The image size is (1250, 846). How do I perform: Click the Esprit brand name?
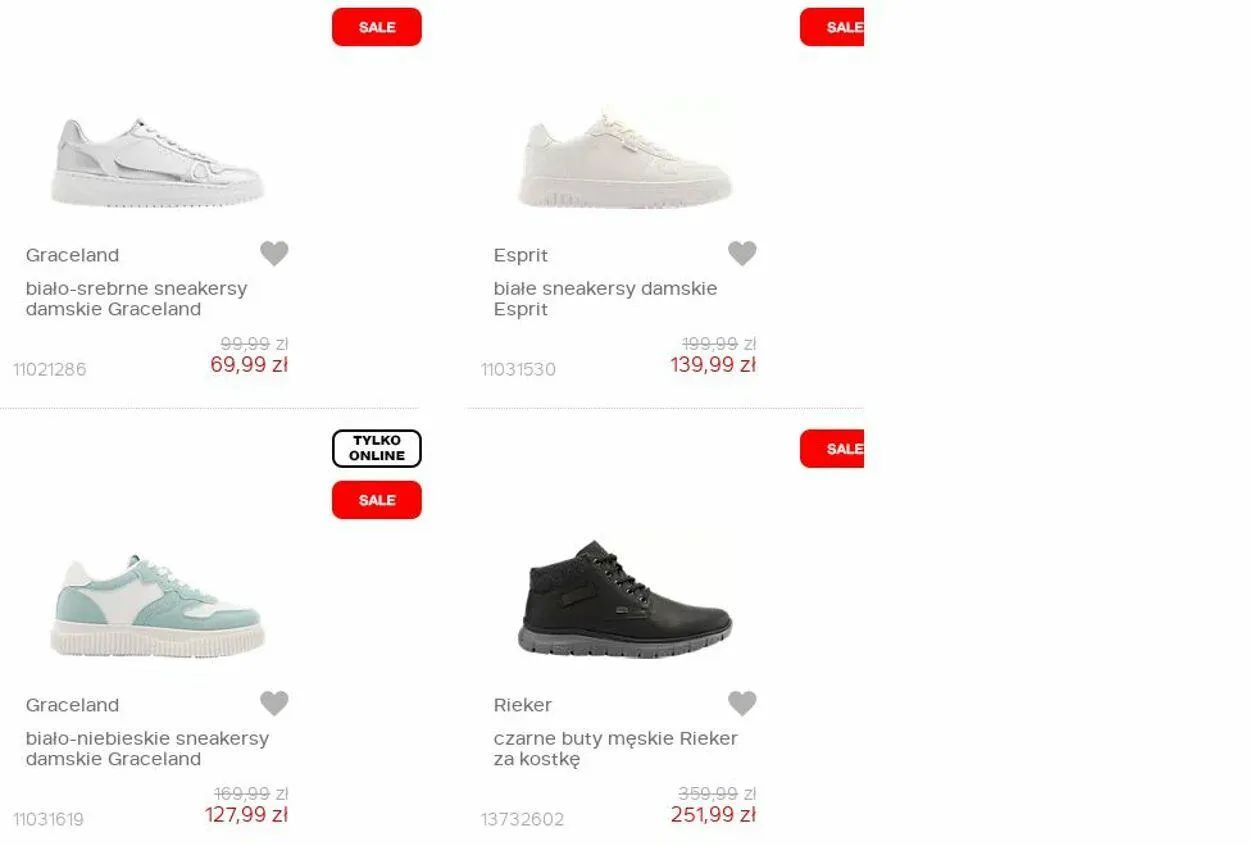coord(521,255)
